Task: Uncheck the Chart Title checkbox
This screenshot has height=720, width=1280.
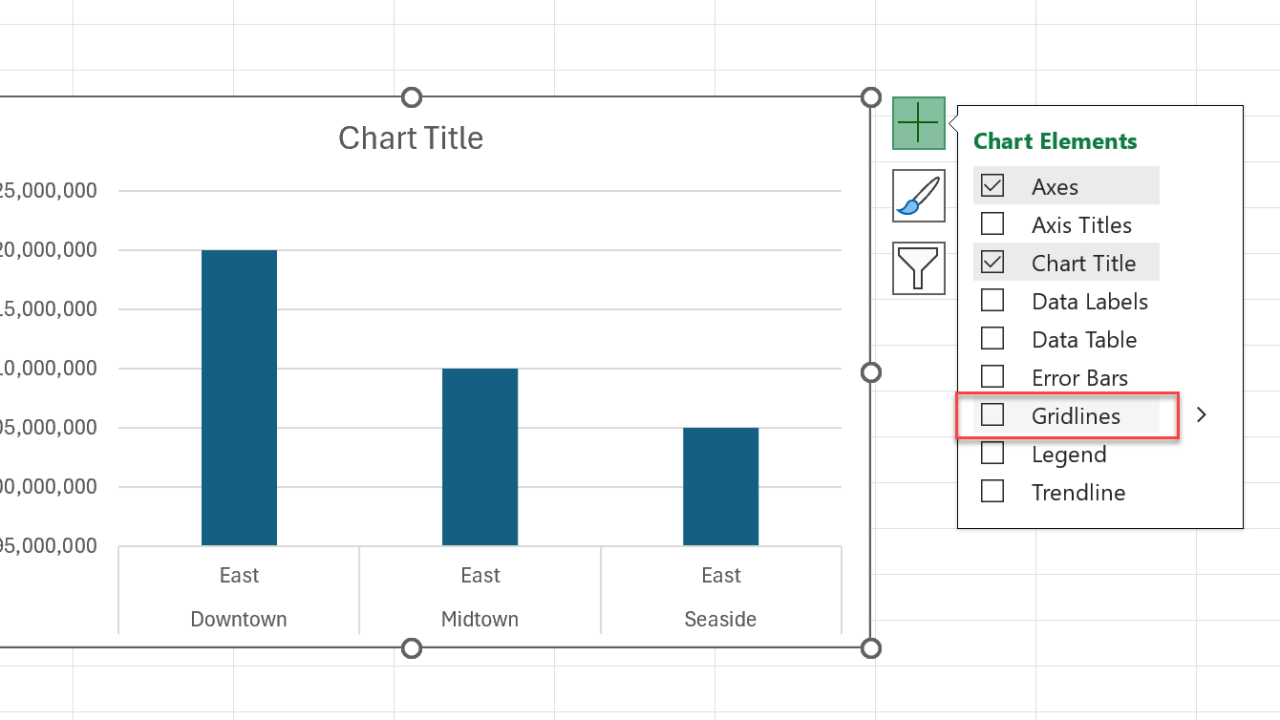Action: pyautogui.click(x=992, y=263)
